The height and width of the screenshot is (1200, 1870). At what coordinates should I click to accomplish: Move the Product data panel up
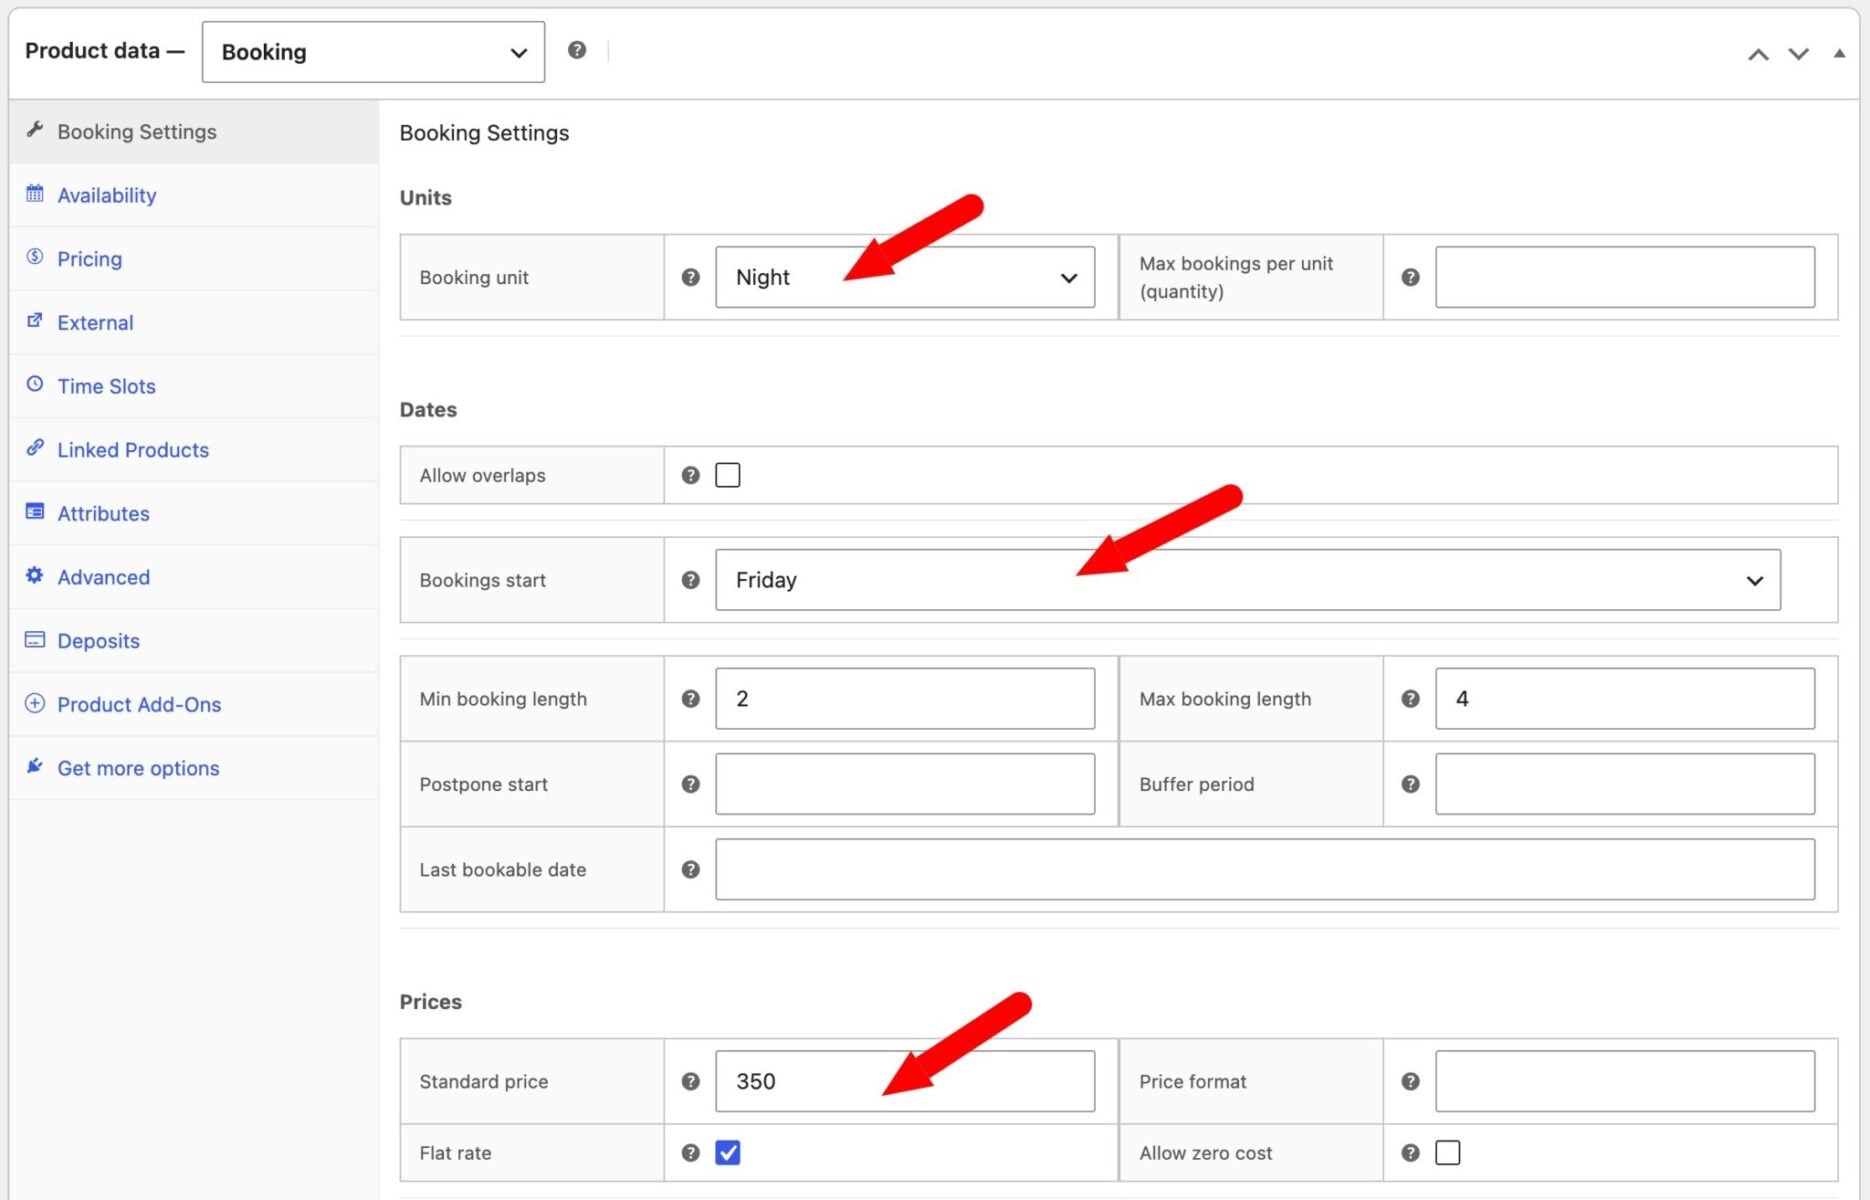[1758, 54]
